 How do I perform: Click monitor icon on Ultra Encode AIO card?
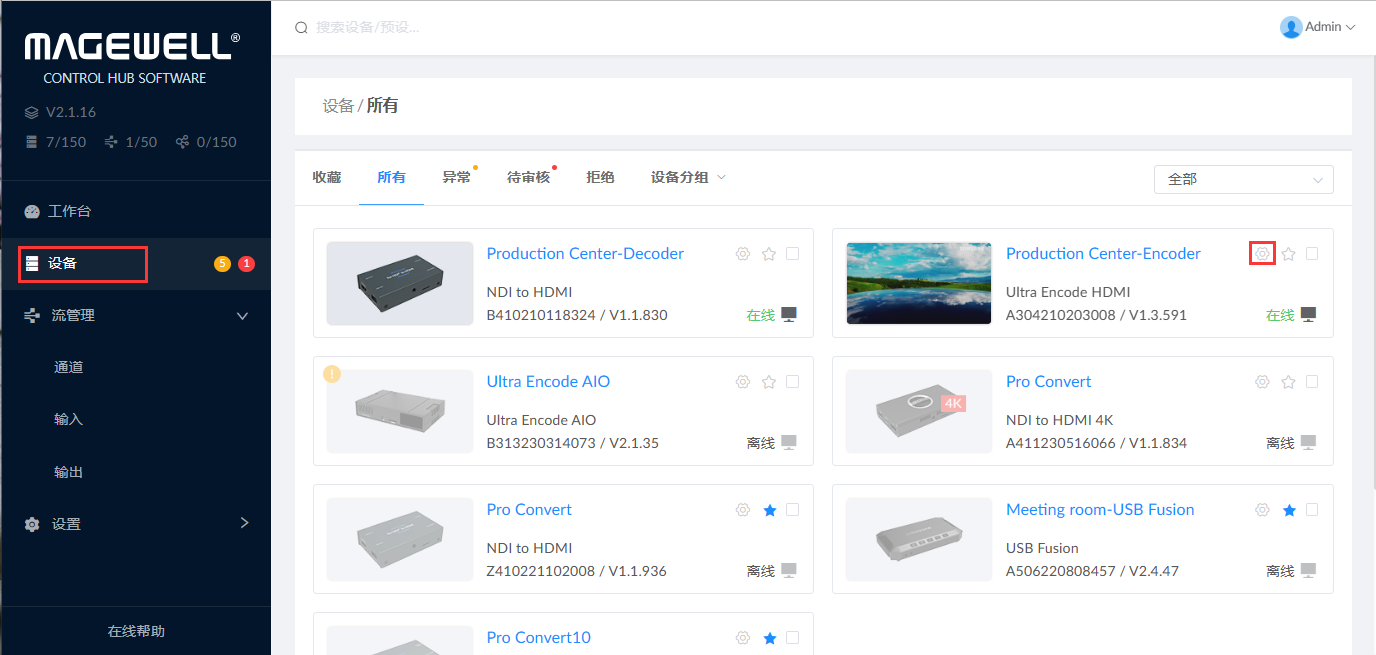point(789,443)
